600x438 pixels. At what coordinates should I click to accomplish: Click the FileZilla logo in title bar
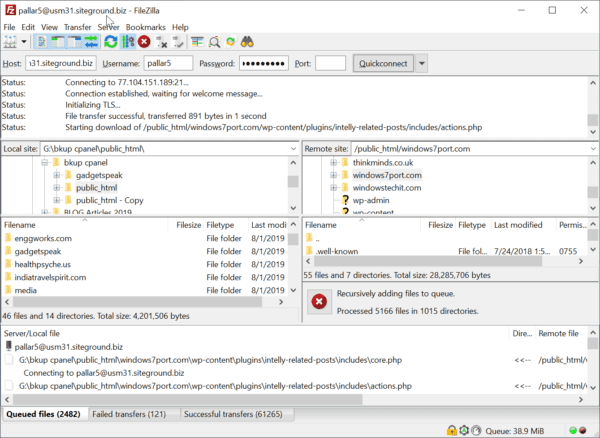click(10, 10)
